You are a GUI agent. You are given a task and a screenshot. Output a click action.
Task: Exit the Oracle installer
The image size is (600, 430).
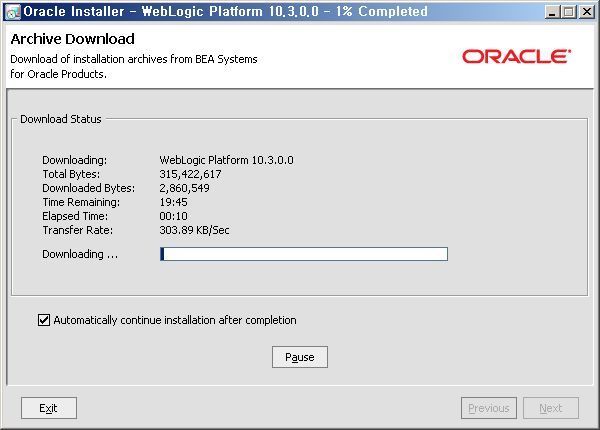pos(49,408)
